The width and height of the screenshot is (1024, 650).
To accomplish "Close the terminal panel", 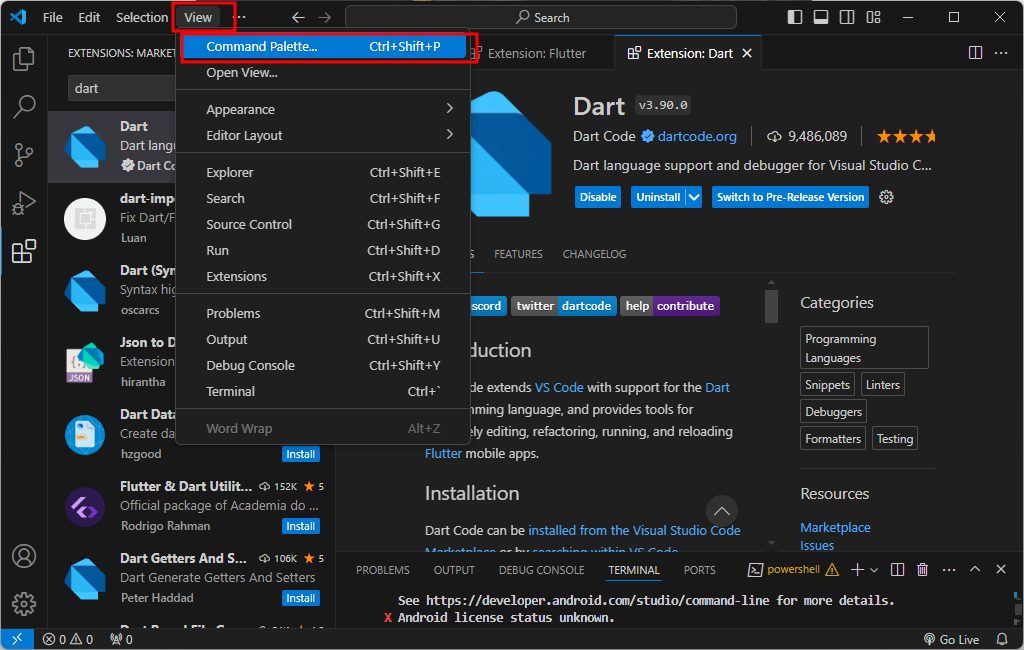I will (1000, 570).
